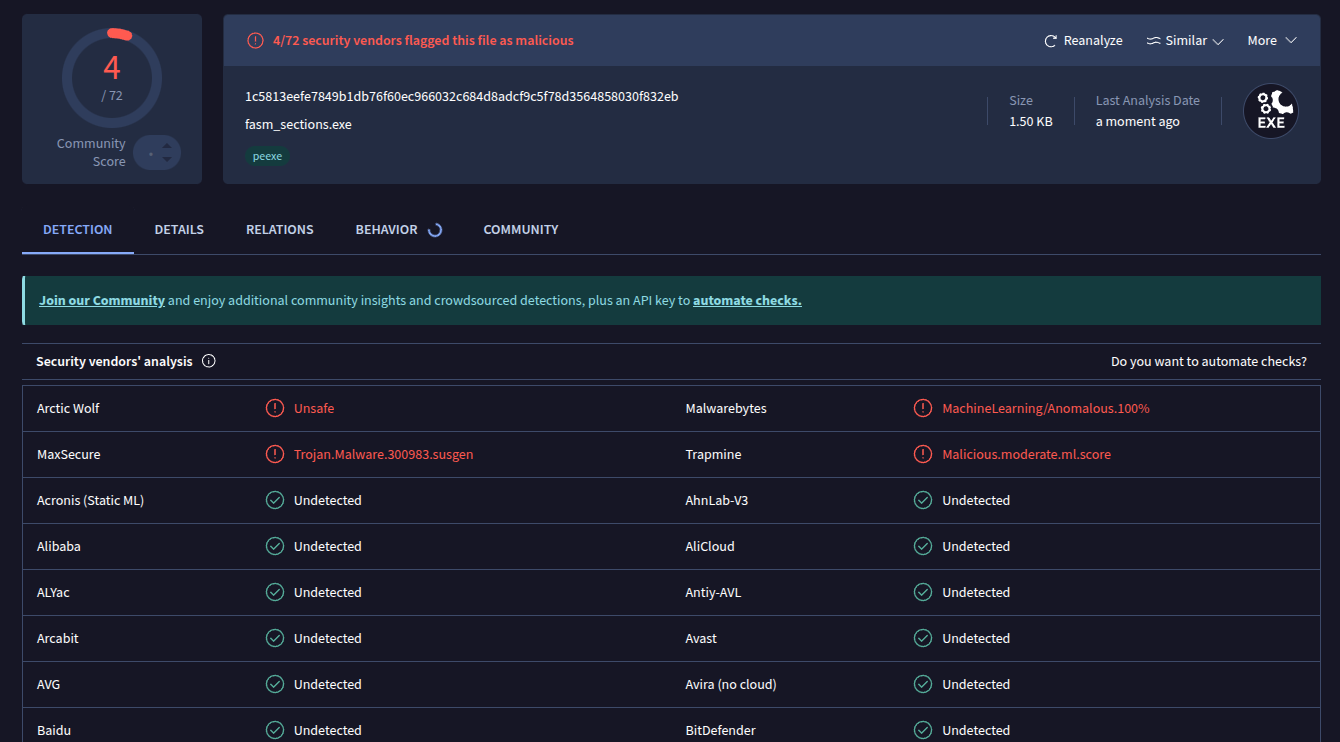Click Do you want to automate checks?
The width and height of the screenshot is (1340, 742).
(1209, 361)
